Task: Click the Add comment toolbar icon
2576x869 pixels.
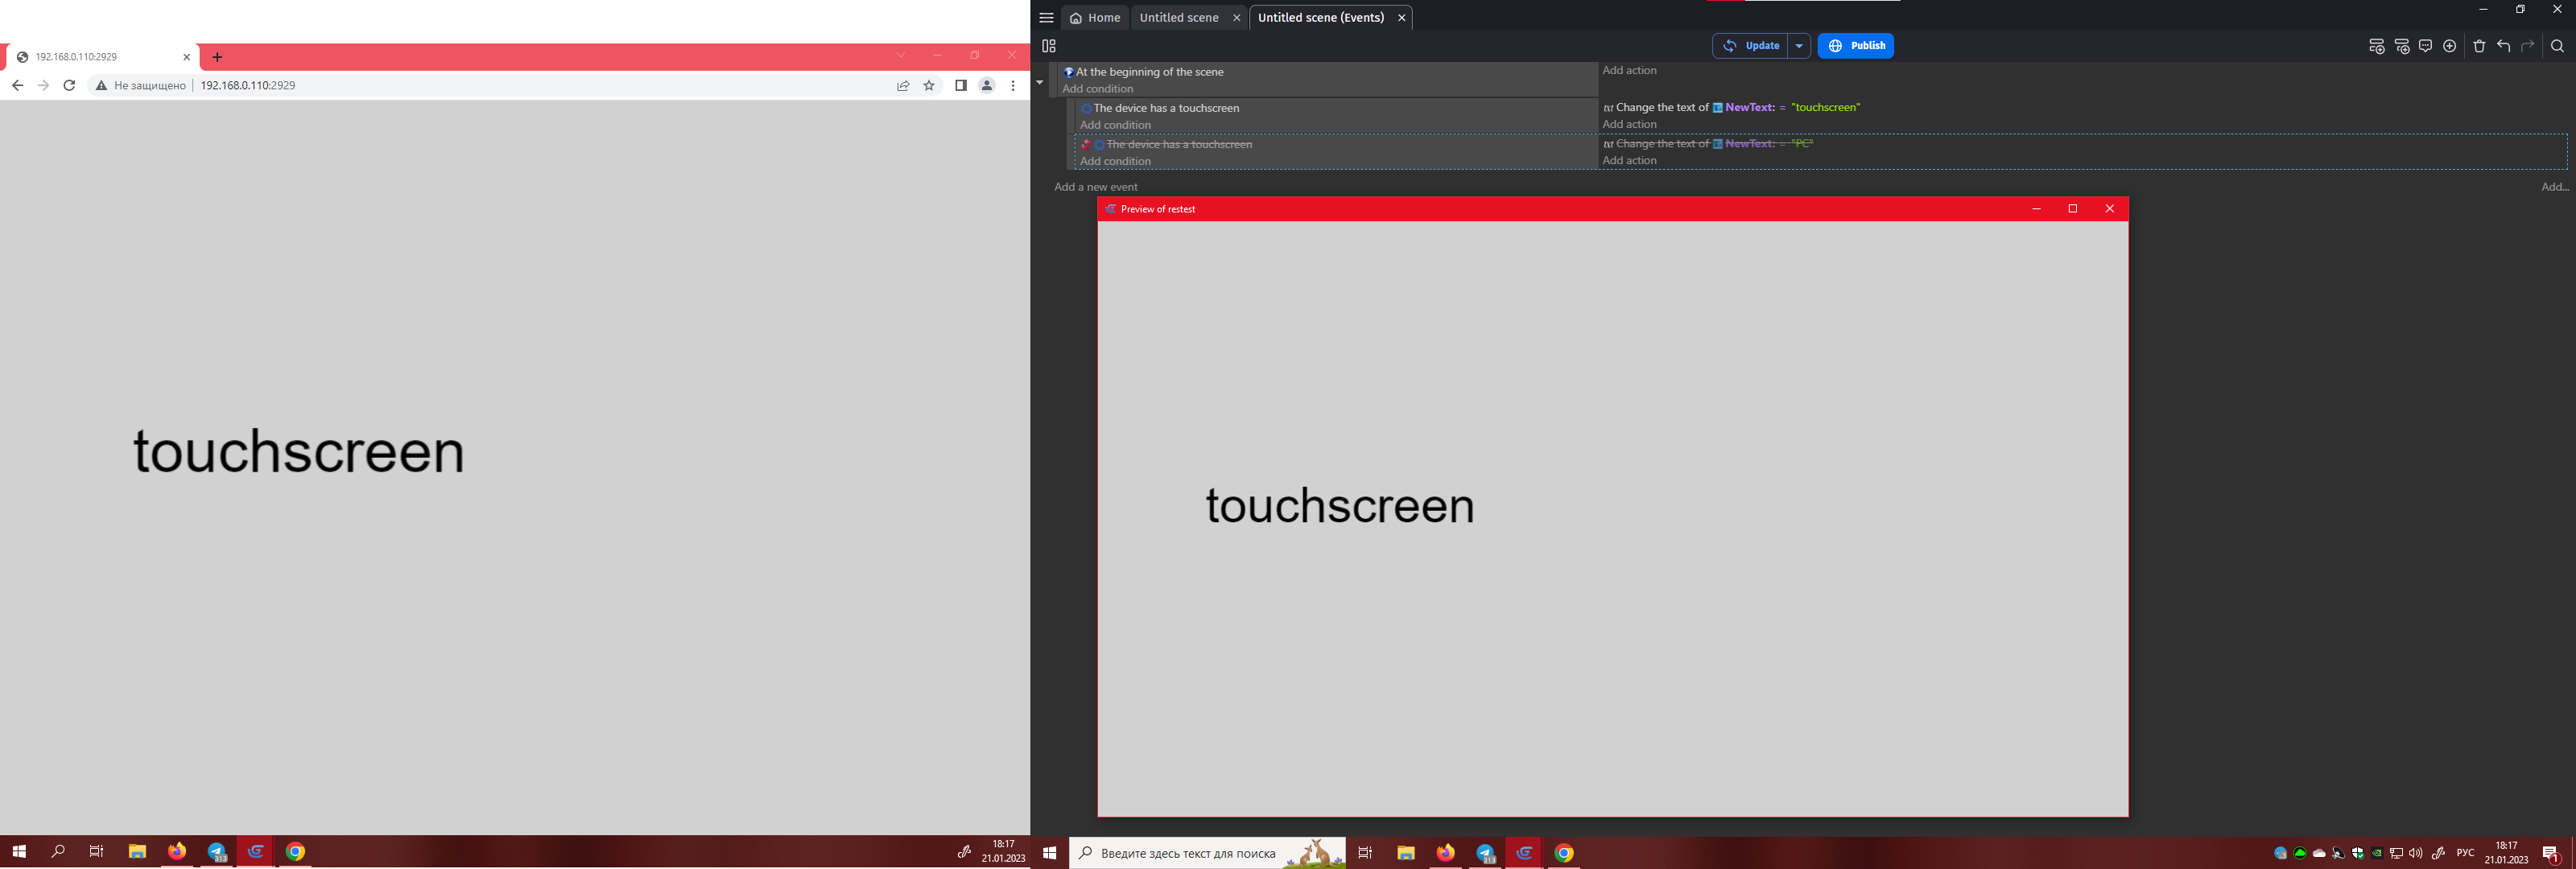Action: (x=2426, y=46)
